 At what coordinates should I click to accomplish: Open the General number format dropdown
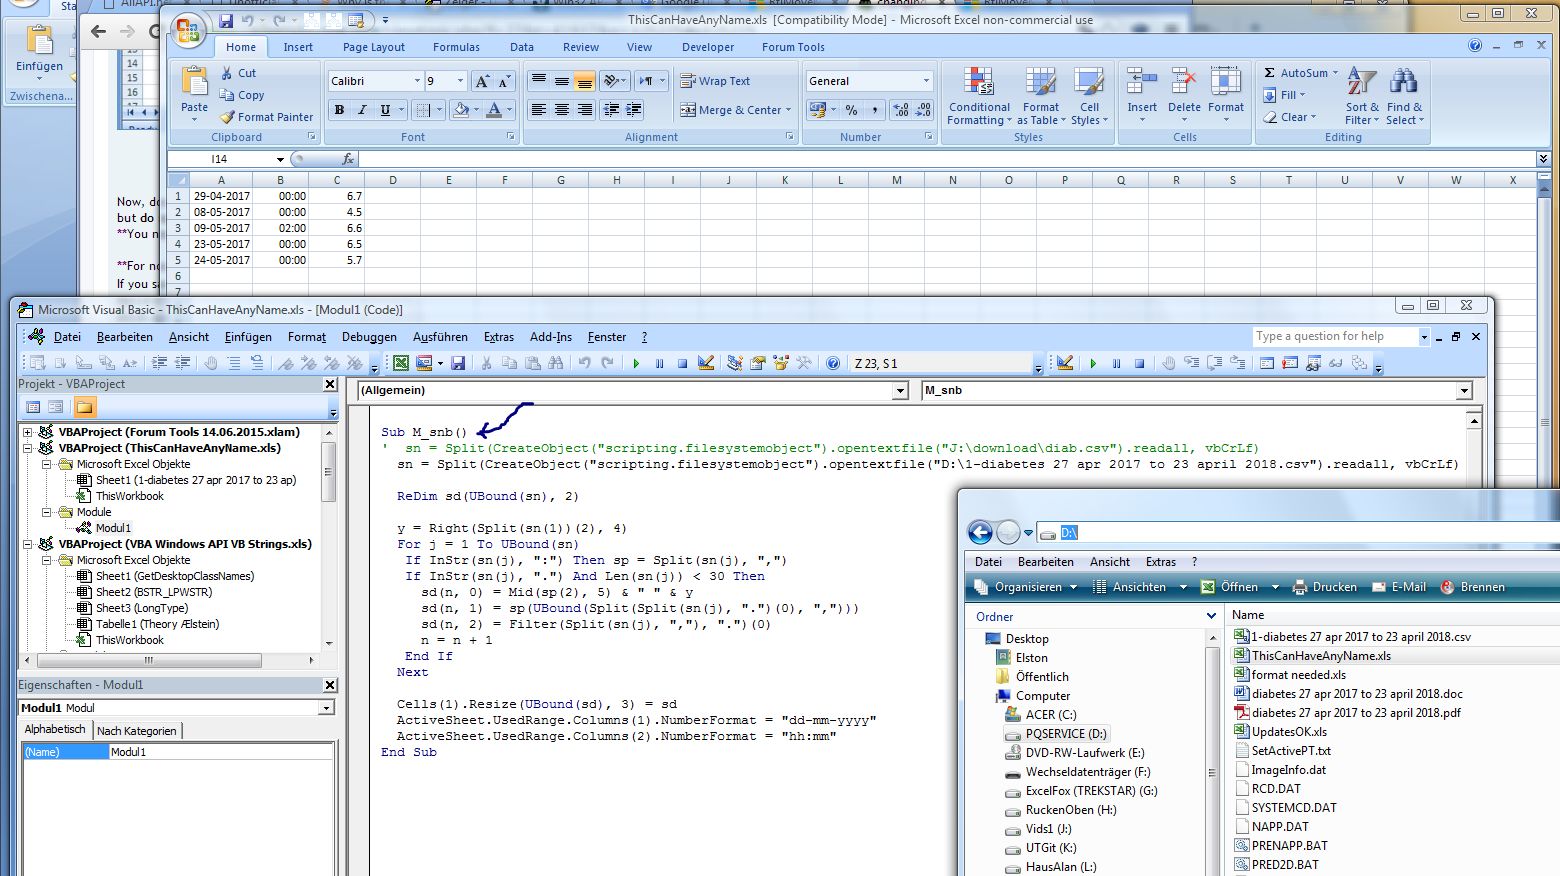pos(926,81)
